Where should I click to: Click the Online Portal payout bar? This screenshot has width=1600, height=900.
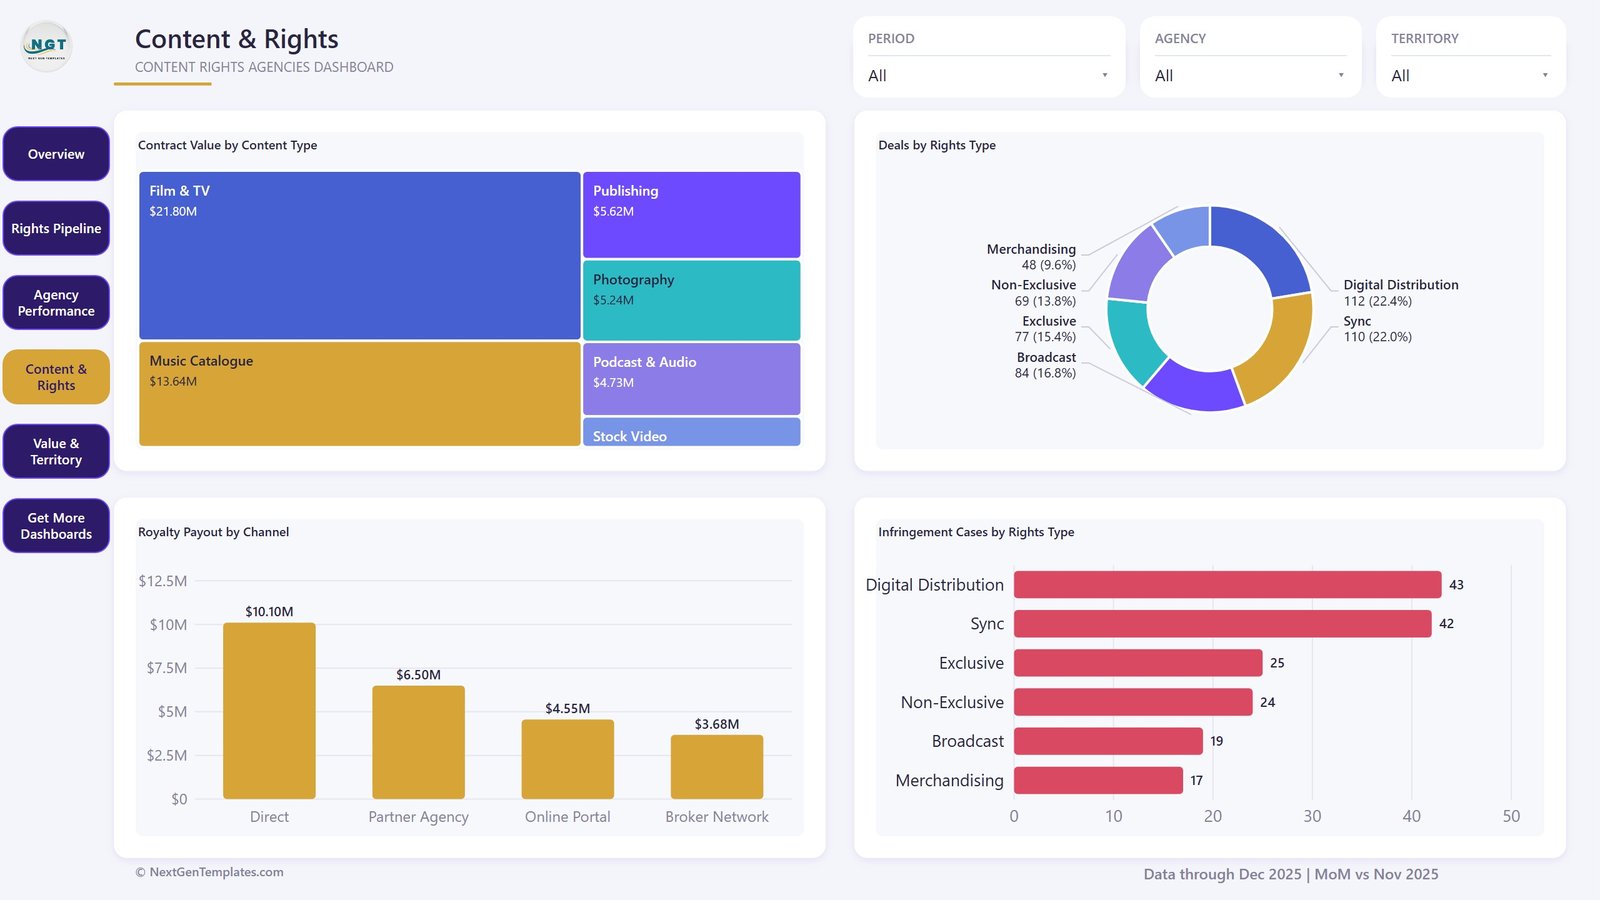click(567, 759)
